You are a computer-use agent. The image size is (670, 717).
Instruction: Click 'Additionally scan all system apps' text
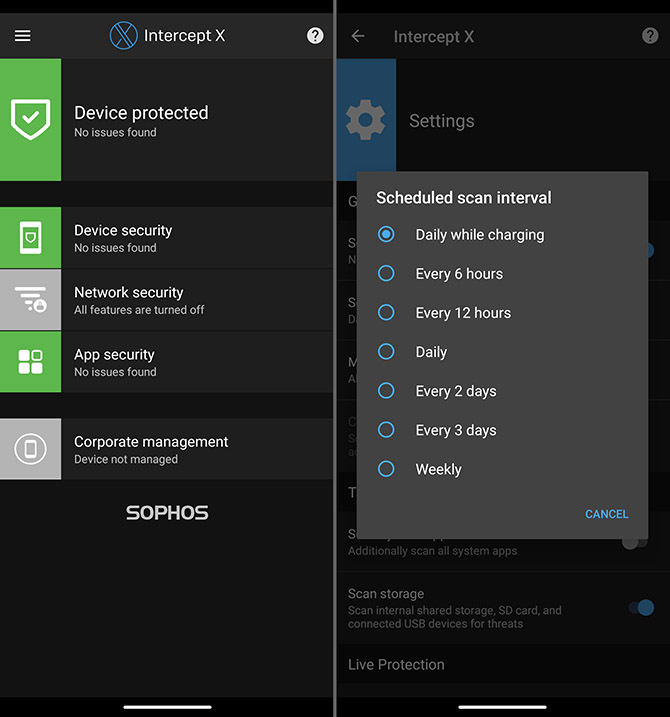point(432,551)
